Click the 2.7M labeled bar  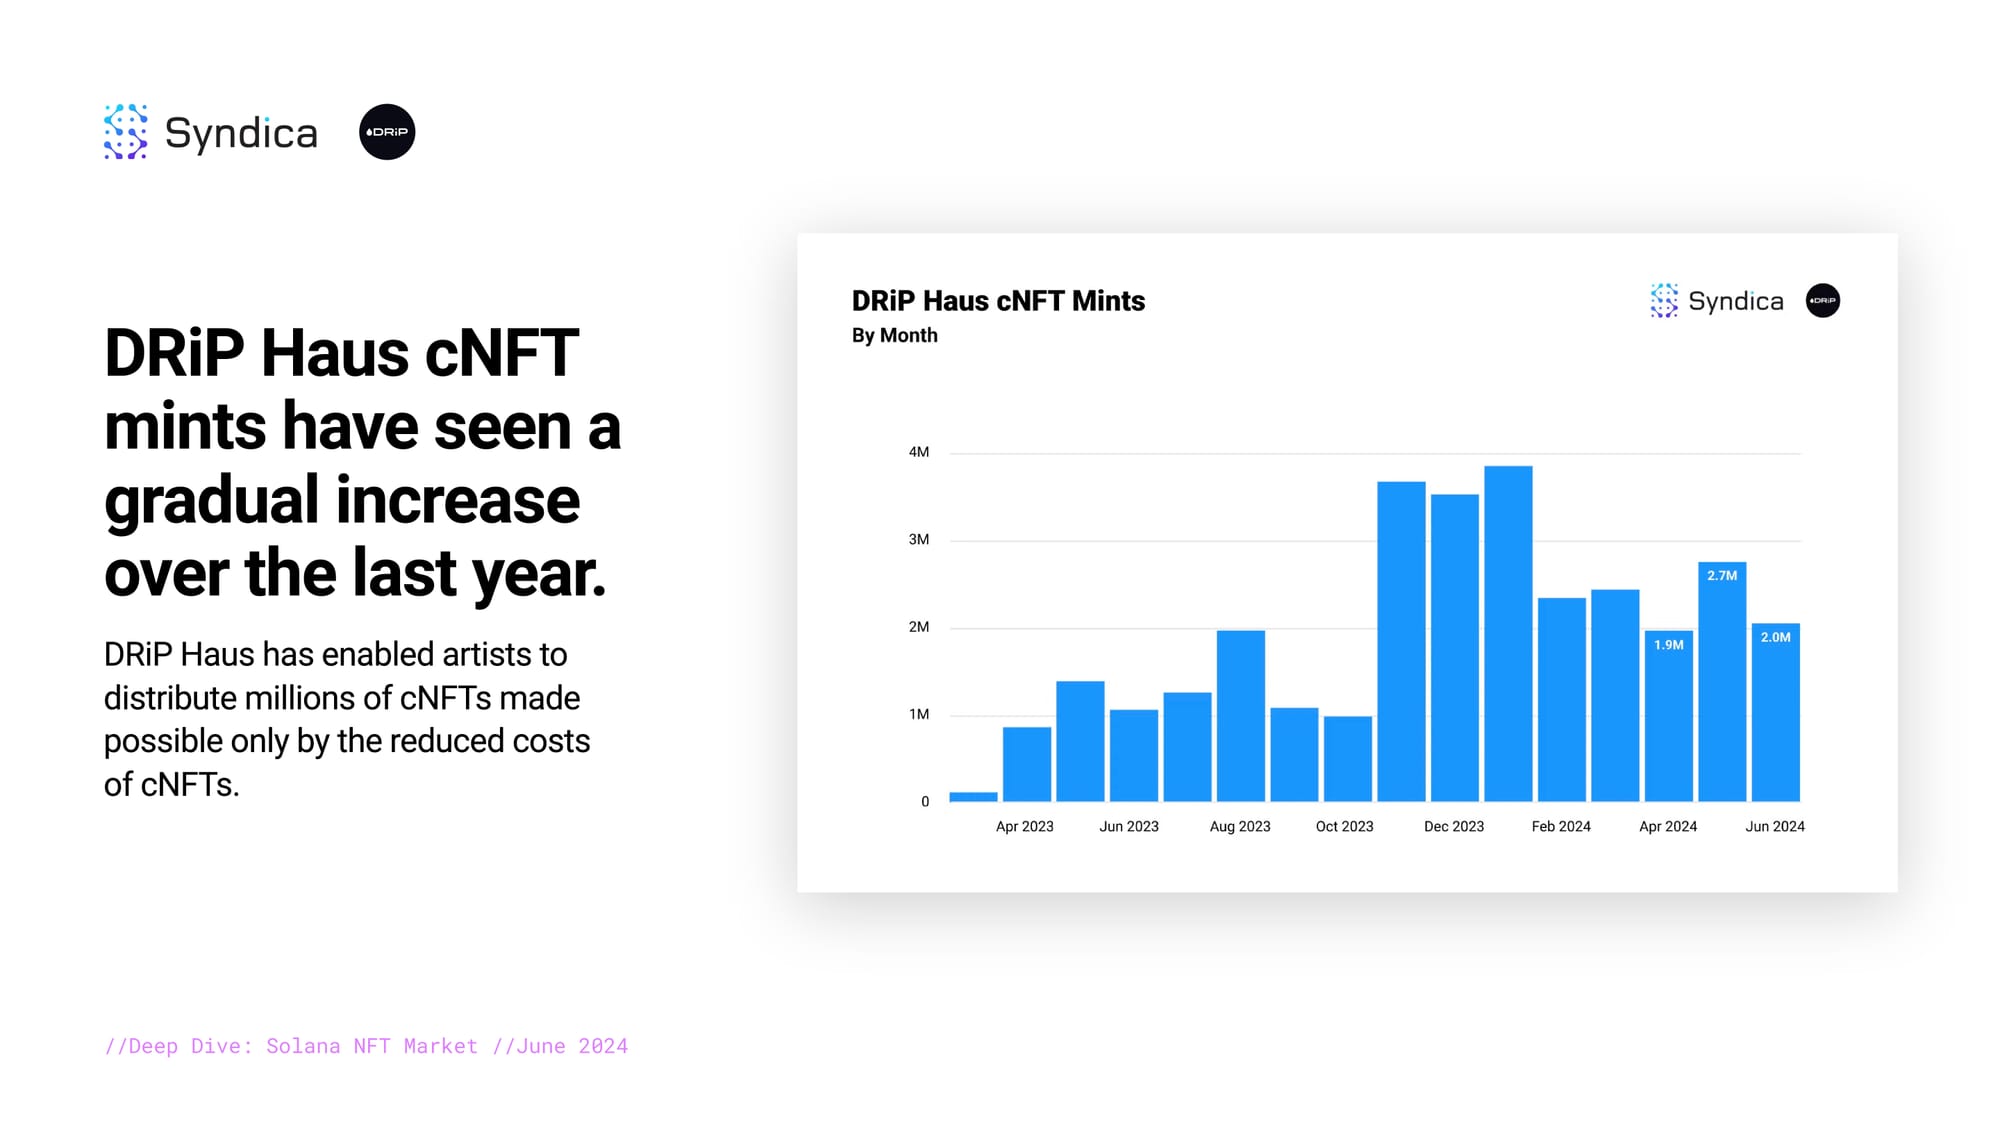[x=1721, y=681]
